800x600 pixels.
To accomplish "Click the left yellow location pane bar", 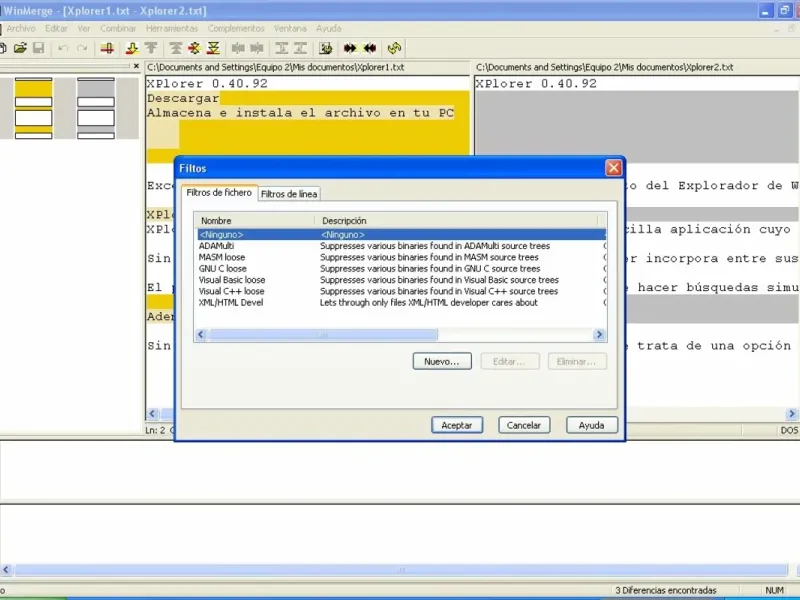I will (34, 108).
